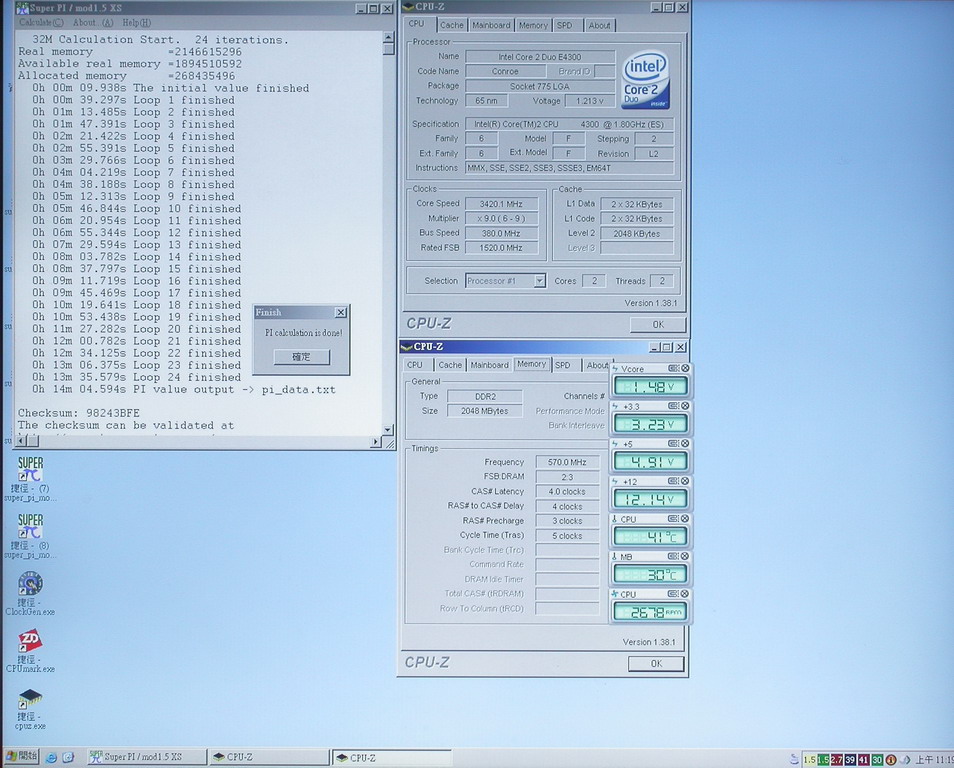The image size is (954, 768).
Task: Select the ClockGen.exe desktop shortcut
Action: pyautogui.click(x=30, y=593)
